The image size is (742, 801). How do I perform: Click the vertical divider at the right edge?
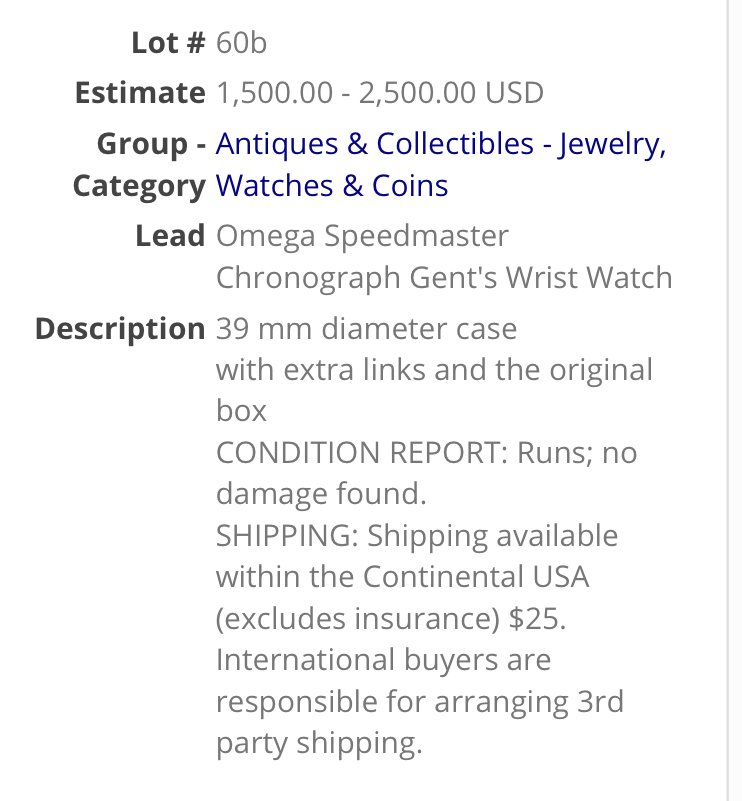tap(728, 400)
